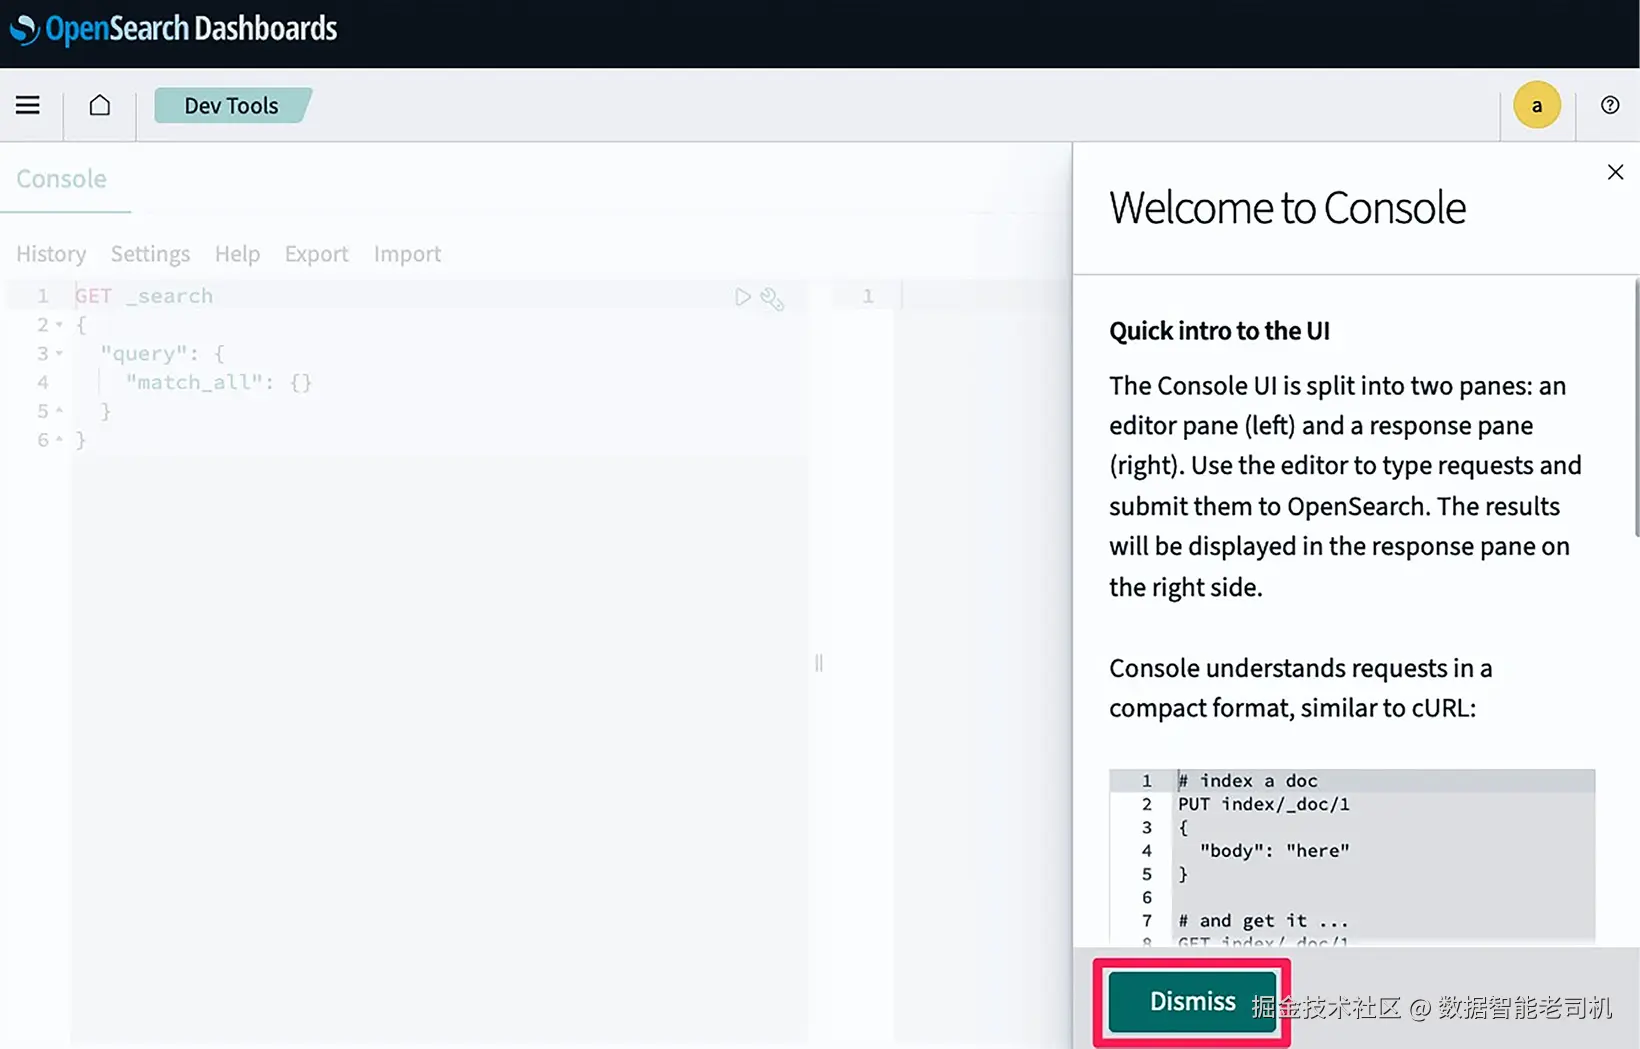
Task: Click the "# index a doc" example line
Action: coord(1248,781)
